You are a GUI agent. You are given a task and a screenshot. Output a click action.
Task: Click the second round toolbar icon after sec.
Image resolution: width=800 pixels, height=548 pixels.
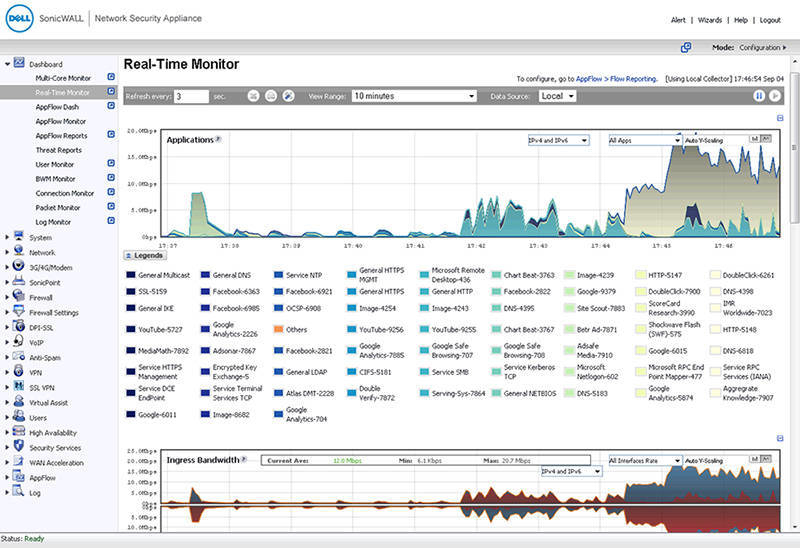(x=271, y=96)
